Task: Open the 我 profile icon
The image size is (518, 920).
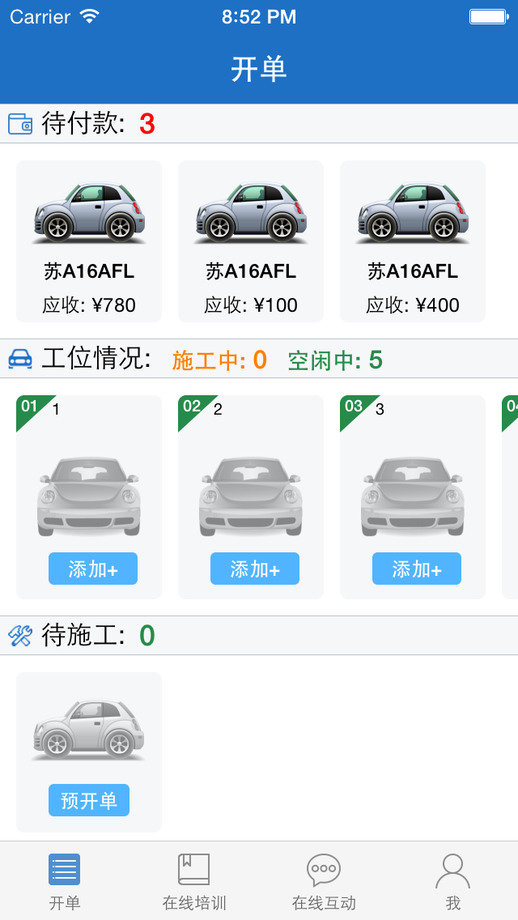Action: pyautogui.click(x=452, y=871)
